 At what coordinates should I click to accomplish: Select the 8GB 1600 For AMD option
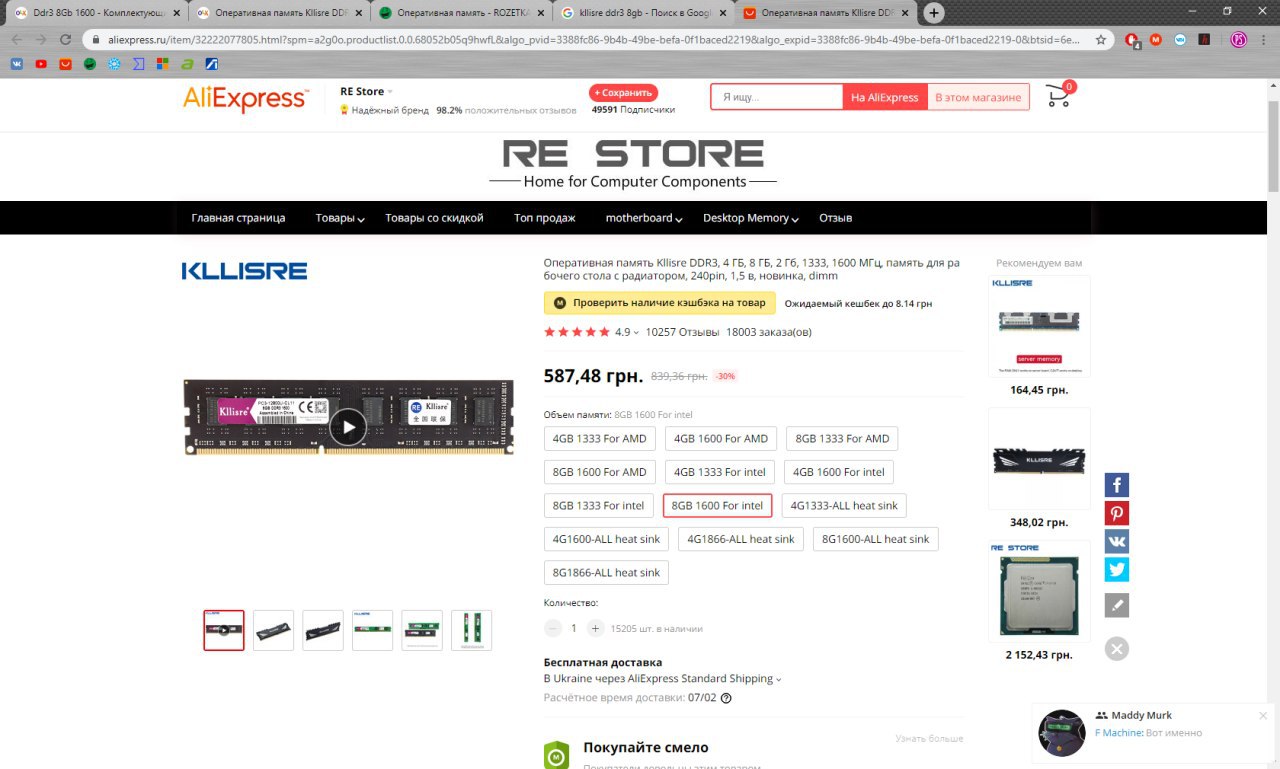pyautogui.click(x=600, y=472)
